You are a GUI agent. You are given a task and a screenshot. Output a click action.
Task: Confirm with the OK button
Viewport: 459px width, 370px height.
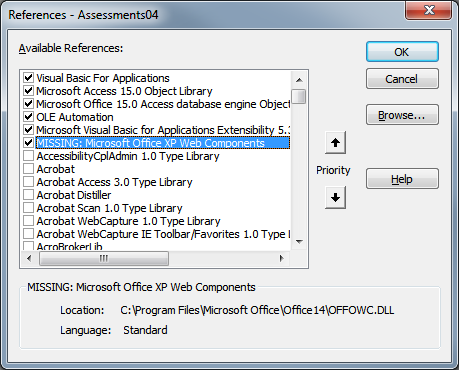[x=402, y=52]
